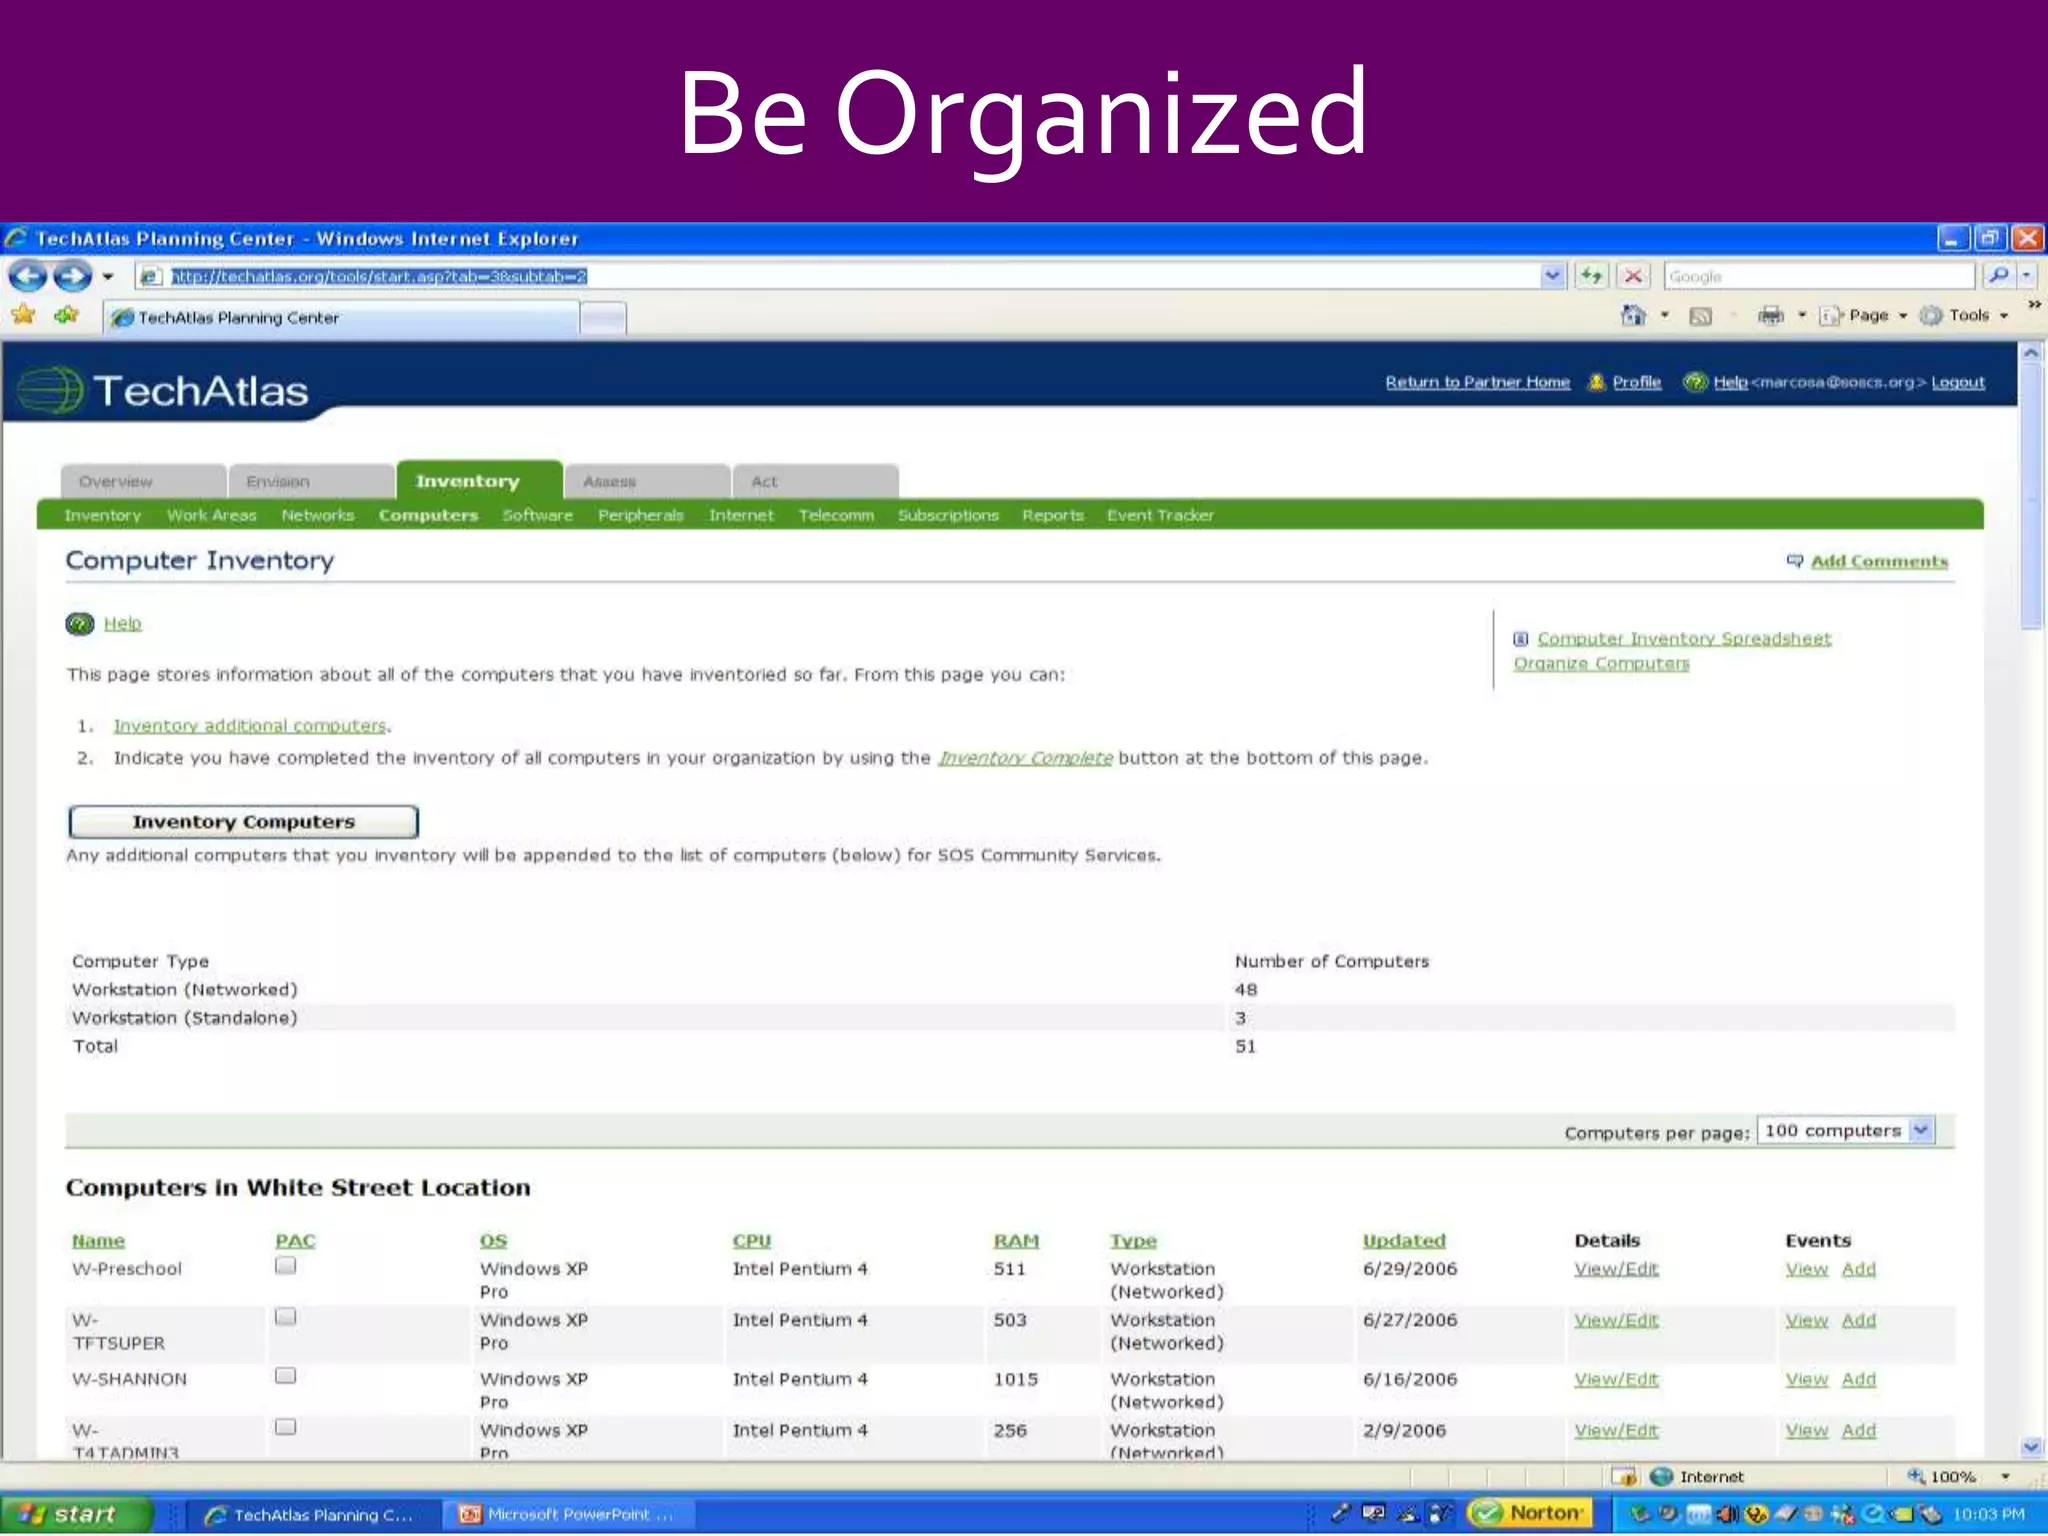Viewport: 2048px width, 1536px height.
Task: Click the Google search input field
Action: pos(1818,276)
